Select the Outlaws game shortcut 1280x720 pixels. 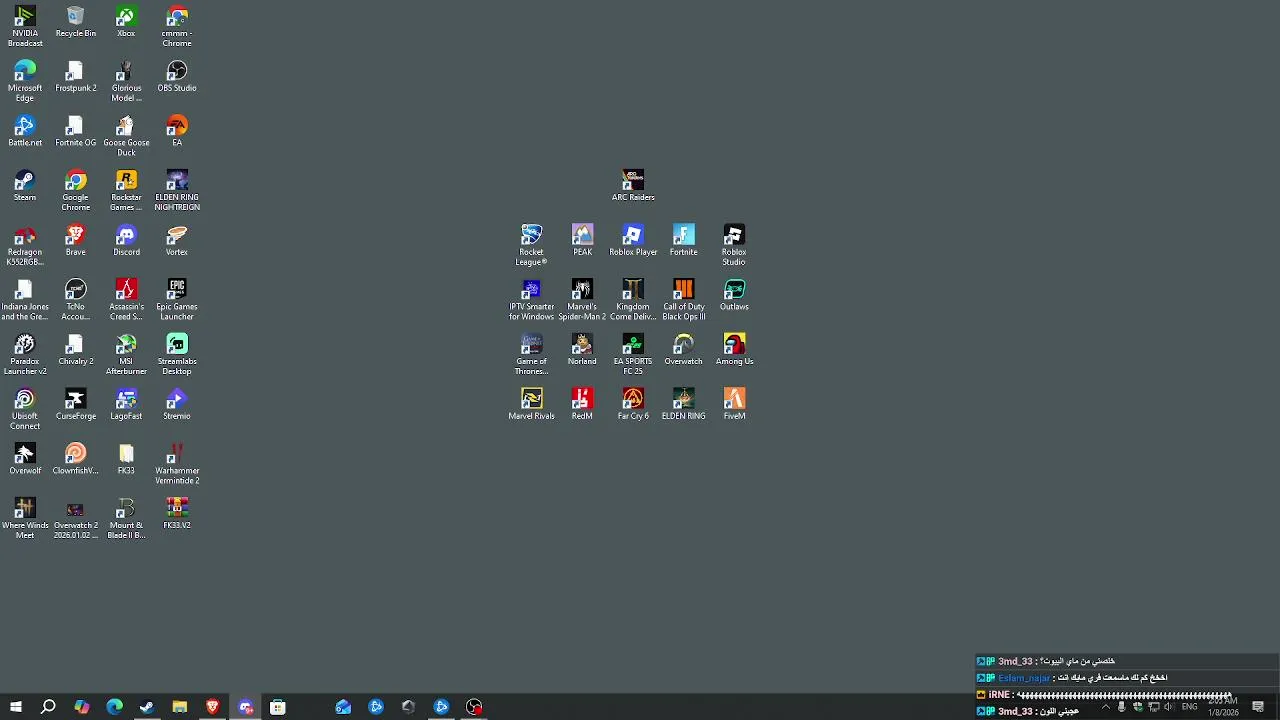734,296
